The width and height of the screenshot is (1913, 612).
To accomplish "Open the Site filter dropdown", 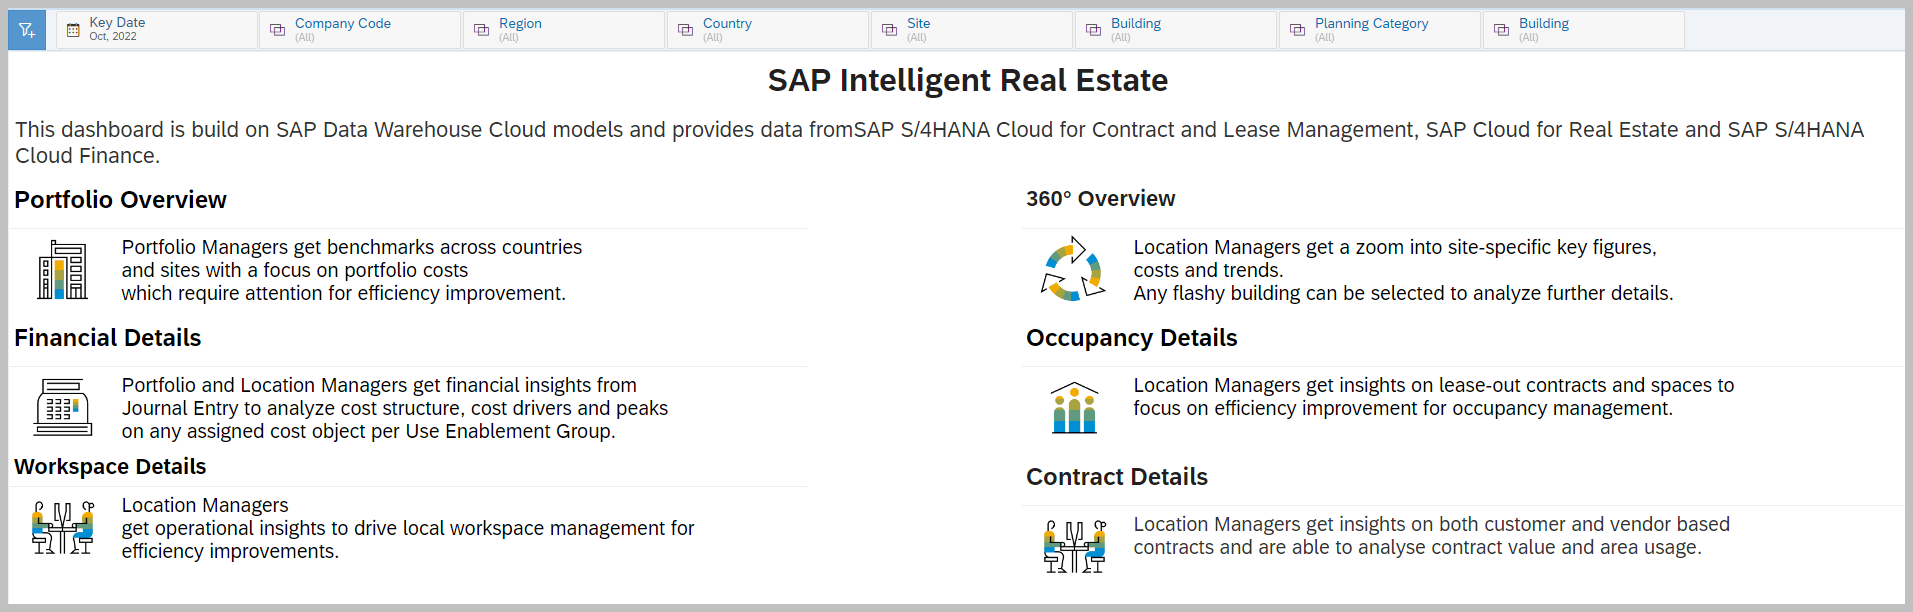I will coord(973,30).
